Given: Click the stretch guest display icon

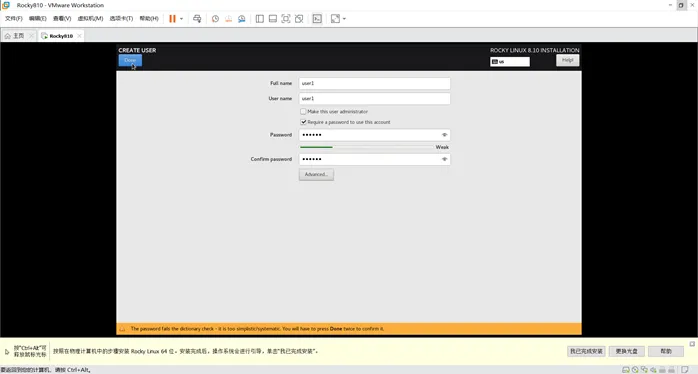Looking at the screenshot, I should pos(335,19).
